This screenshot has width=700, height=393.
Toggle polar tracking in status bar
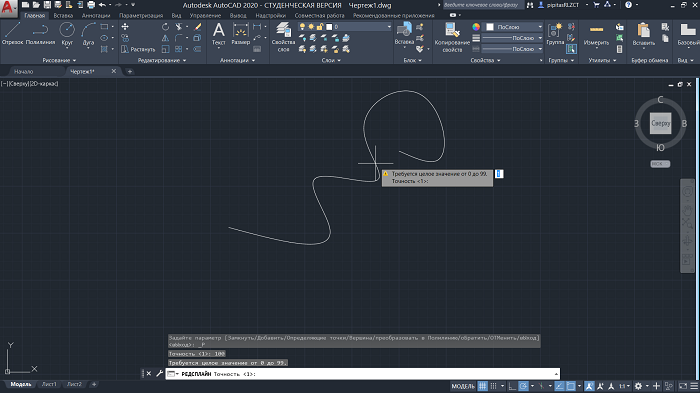pyautogui.click(x=524, y=386)
